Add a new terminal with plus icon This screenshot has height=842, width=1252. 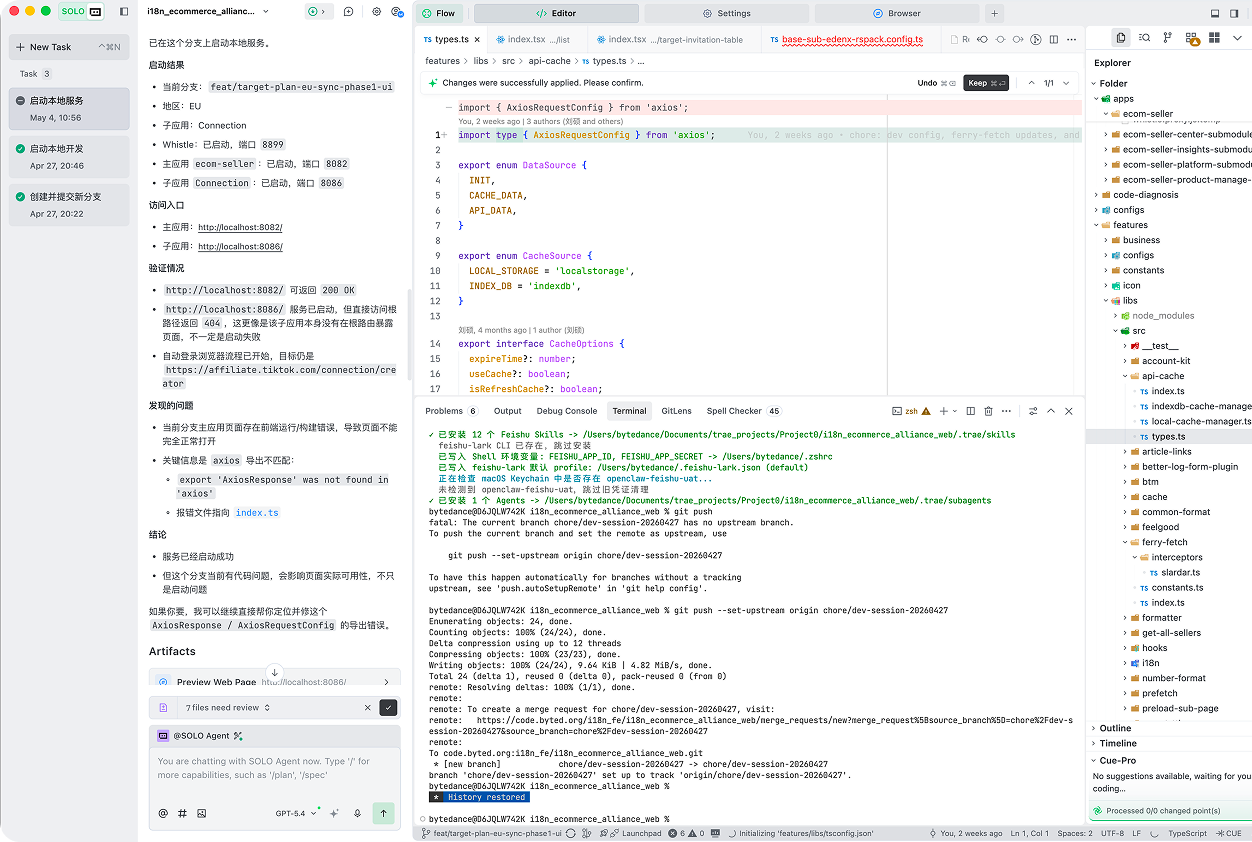(943, 411)
